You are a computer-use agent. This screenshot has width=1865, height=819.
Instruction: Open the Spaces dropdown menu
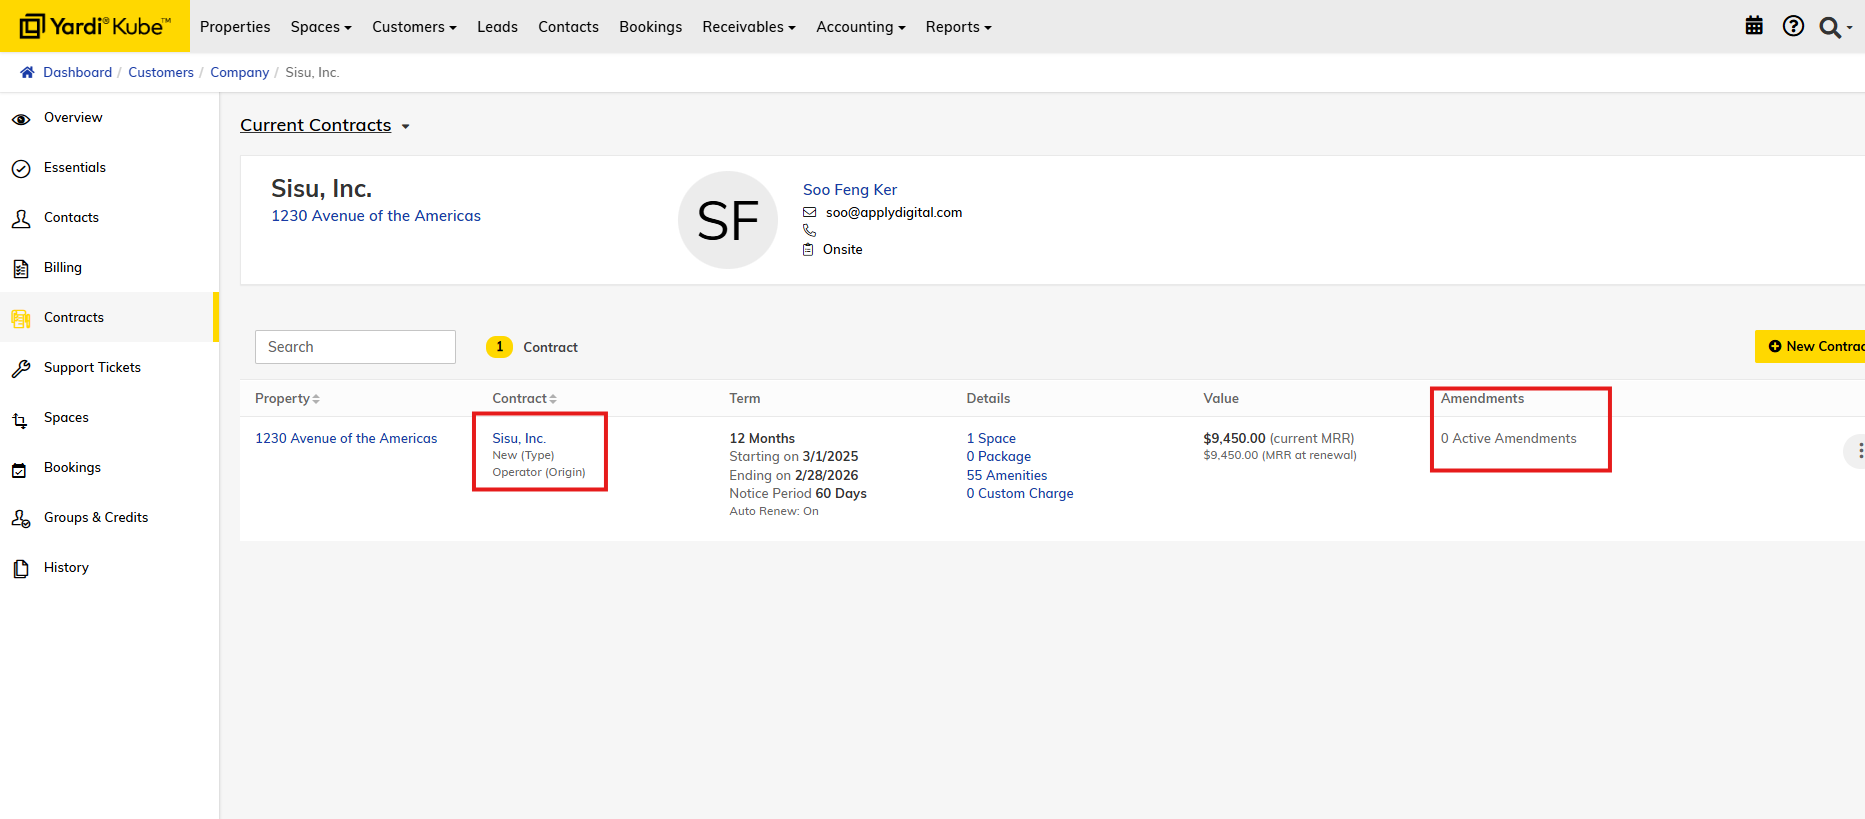point(321,27)
